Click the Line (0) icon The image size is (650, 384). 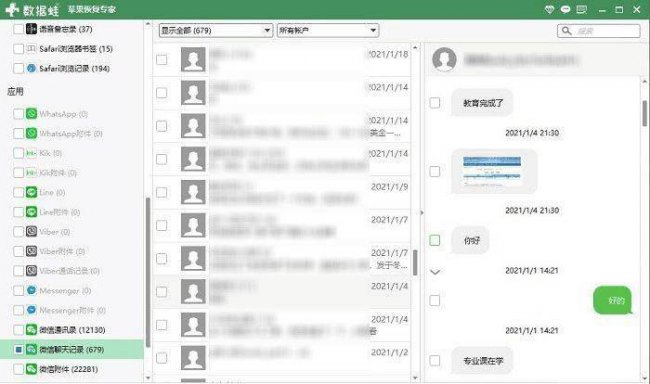[32, 192]
